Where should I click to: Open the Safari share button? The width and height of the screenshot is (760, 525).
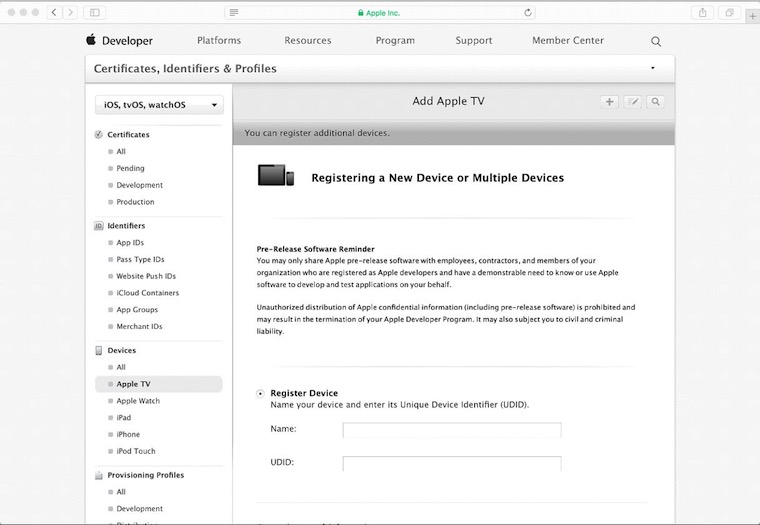tap(702, 13)
